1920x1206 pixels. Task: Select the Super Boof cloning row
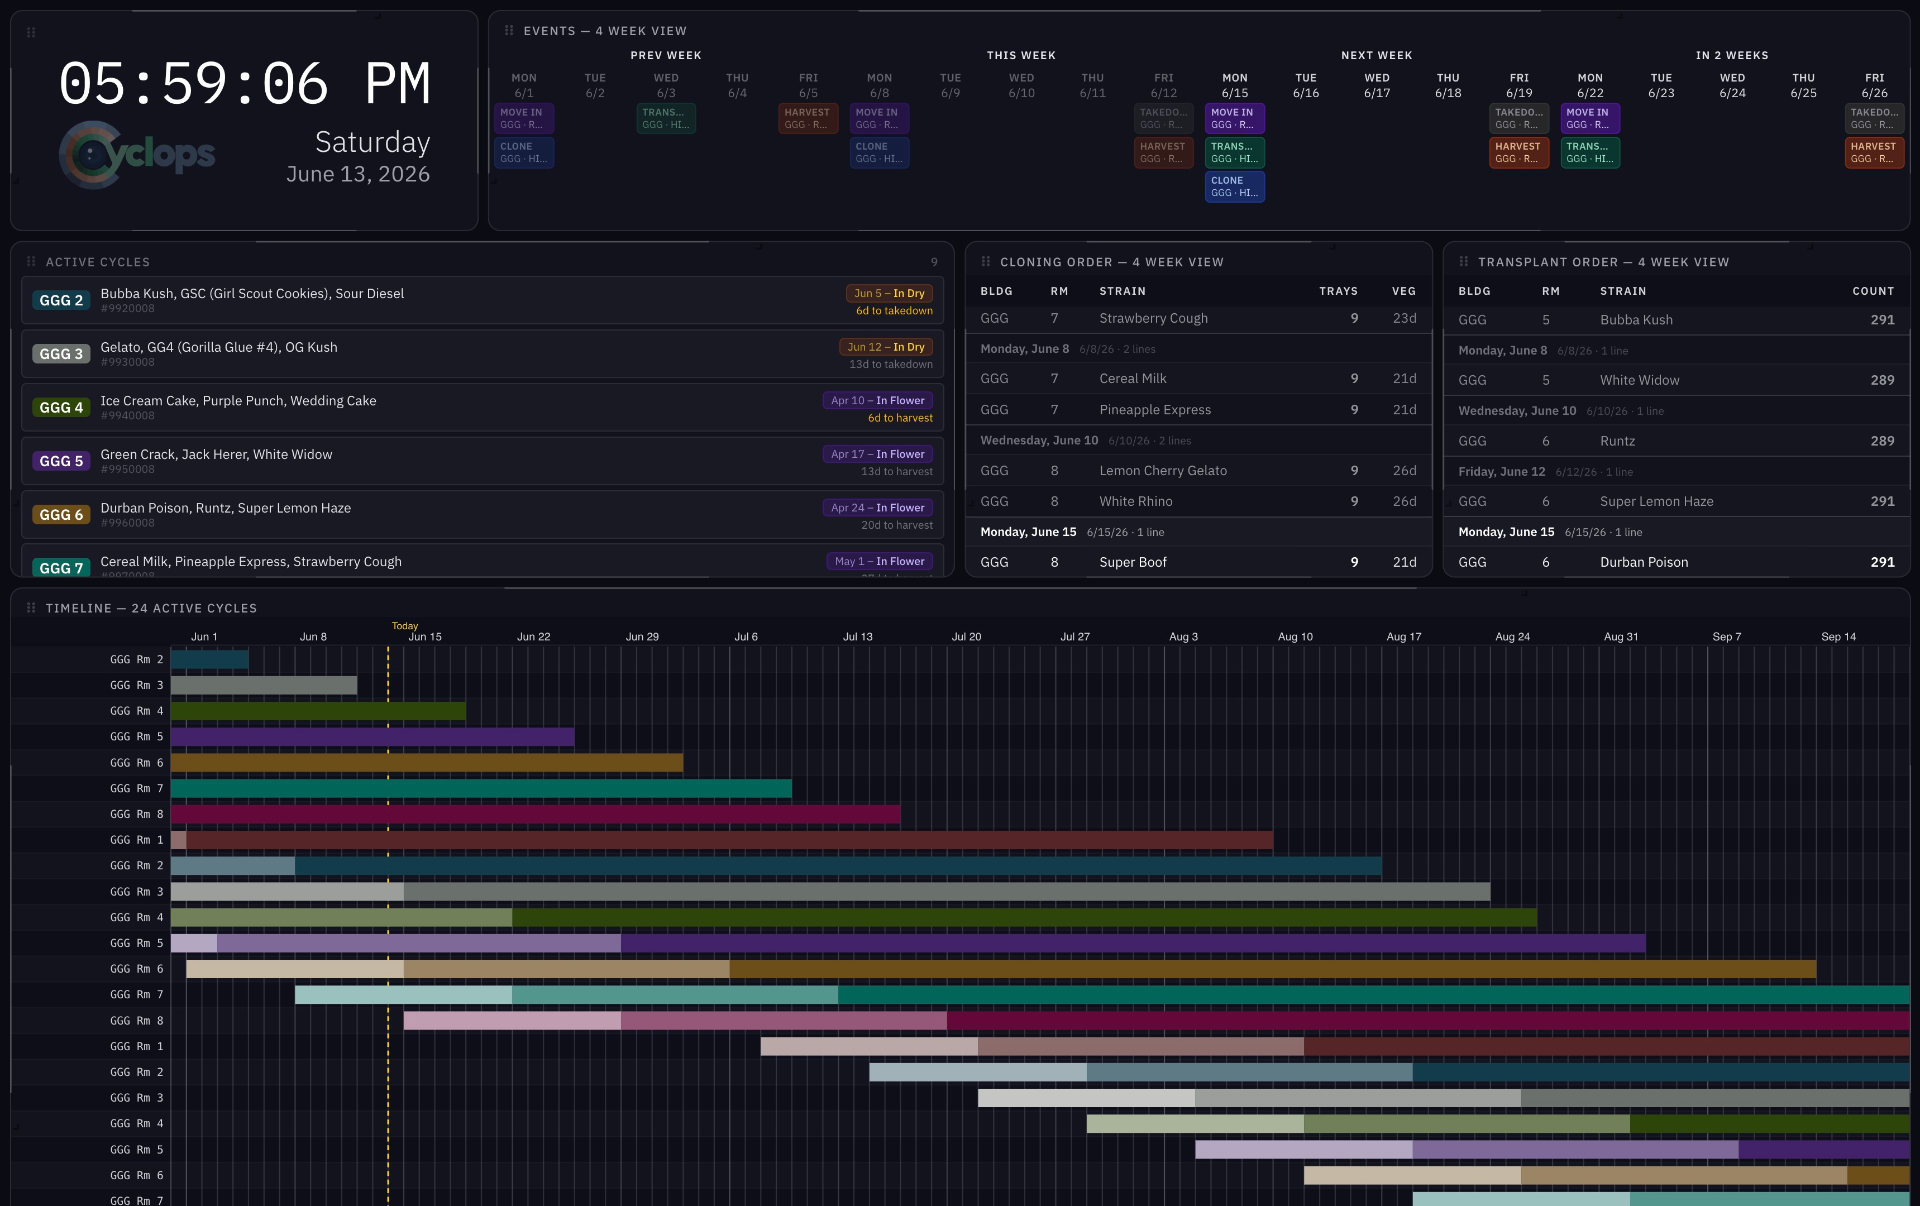point(1198,562)
